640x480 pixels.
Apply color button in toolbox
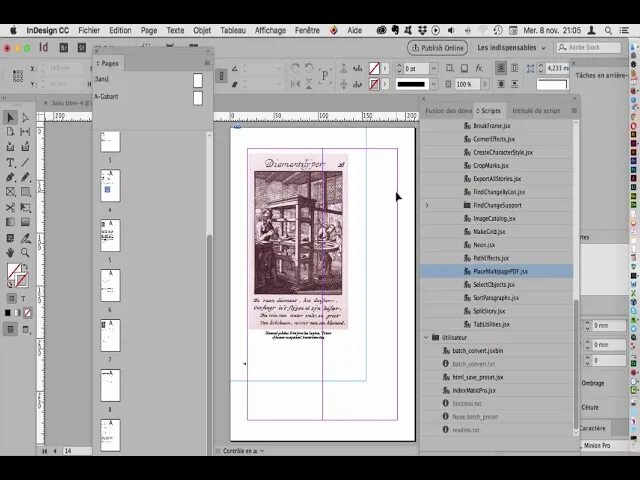point(8,313)
